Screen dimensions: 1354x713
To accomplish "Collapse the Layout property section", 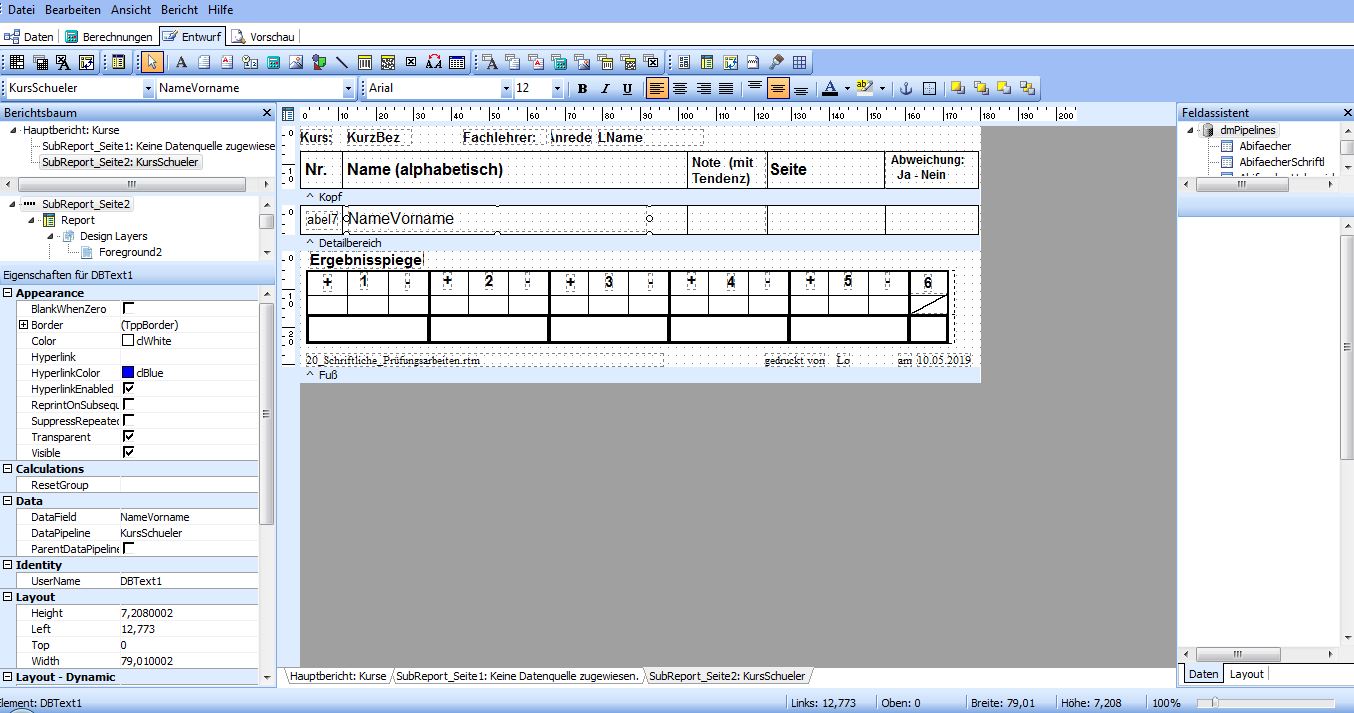I will (x=8, y=597).
